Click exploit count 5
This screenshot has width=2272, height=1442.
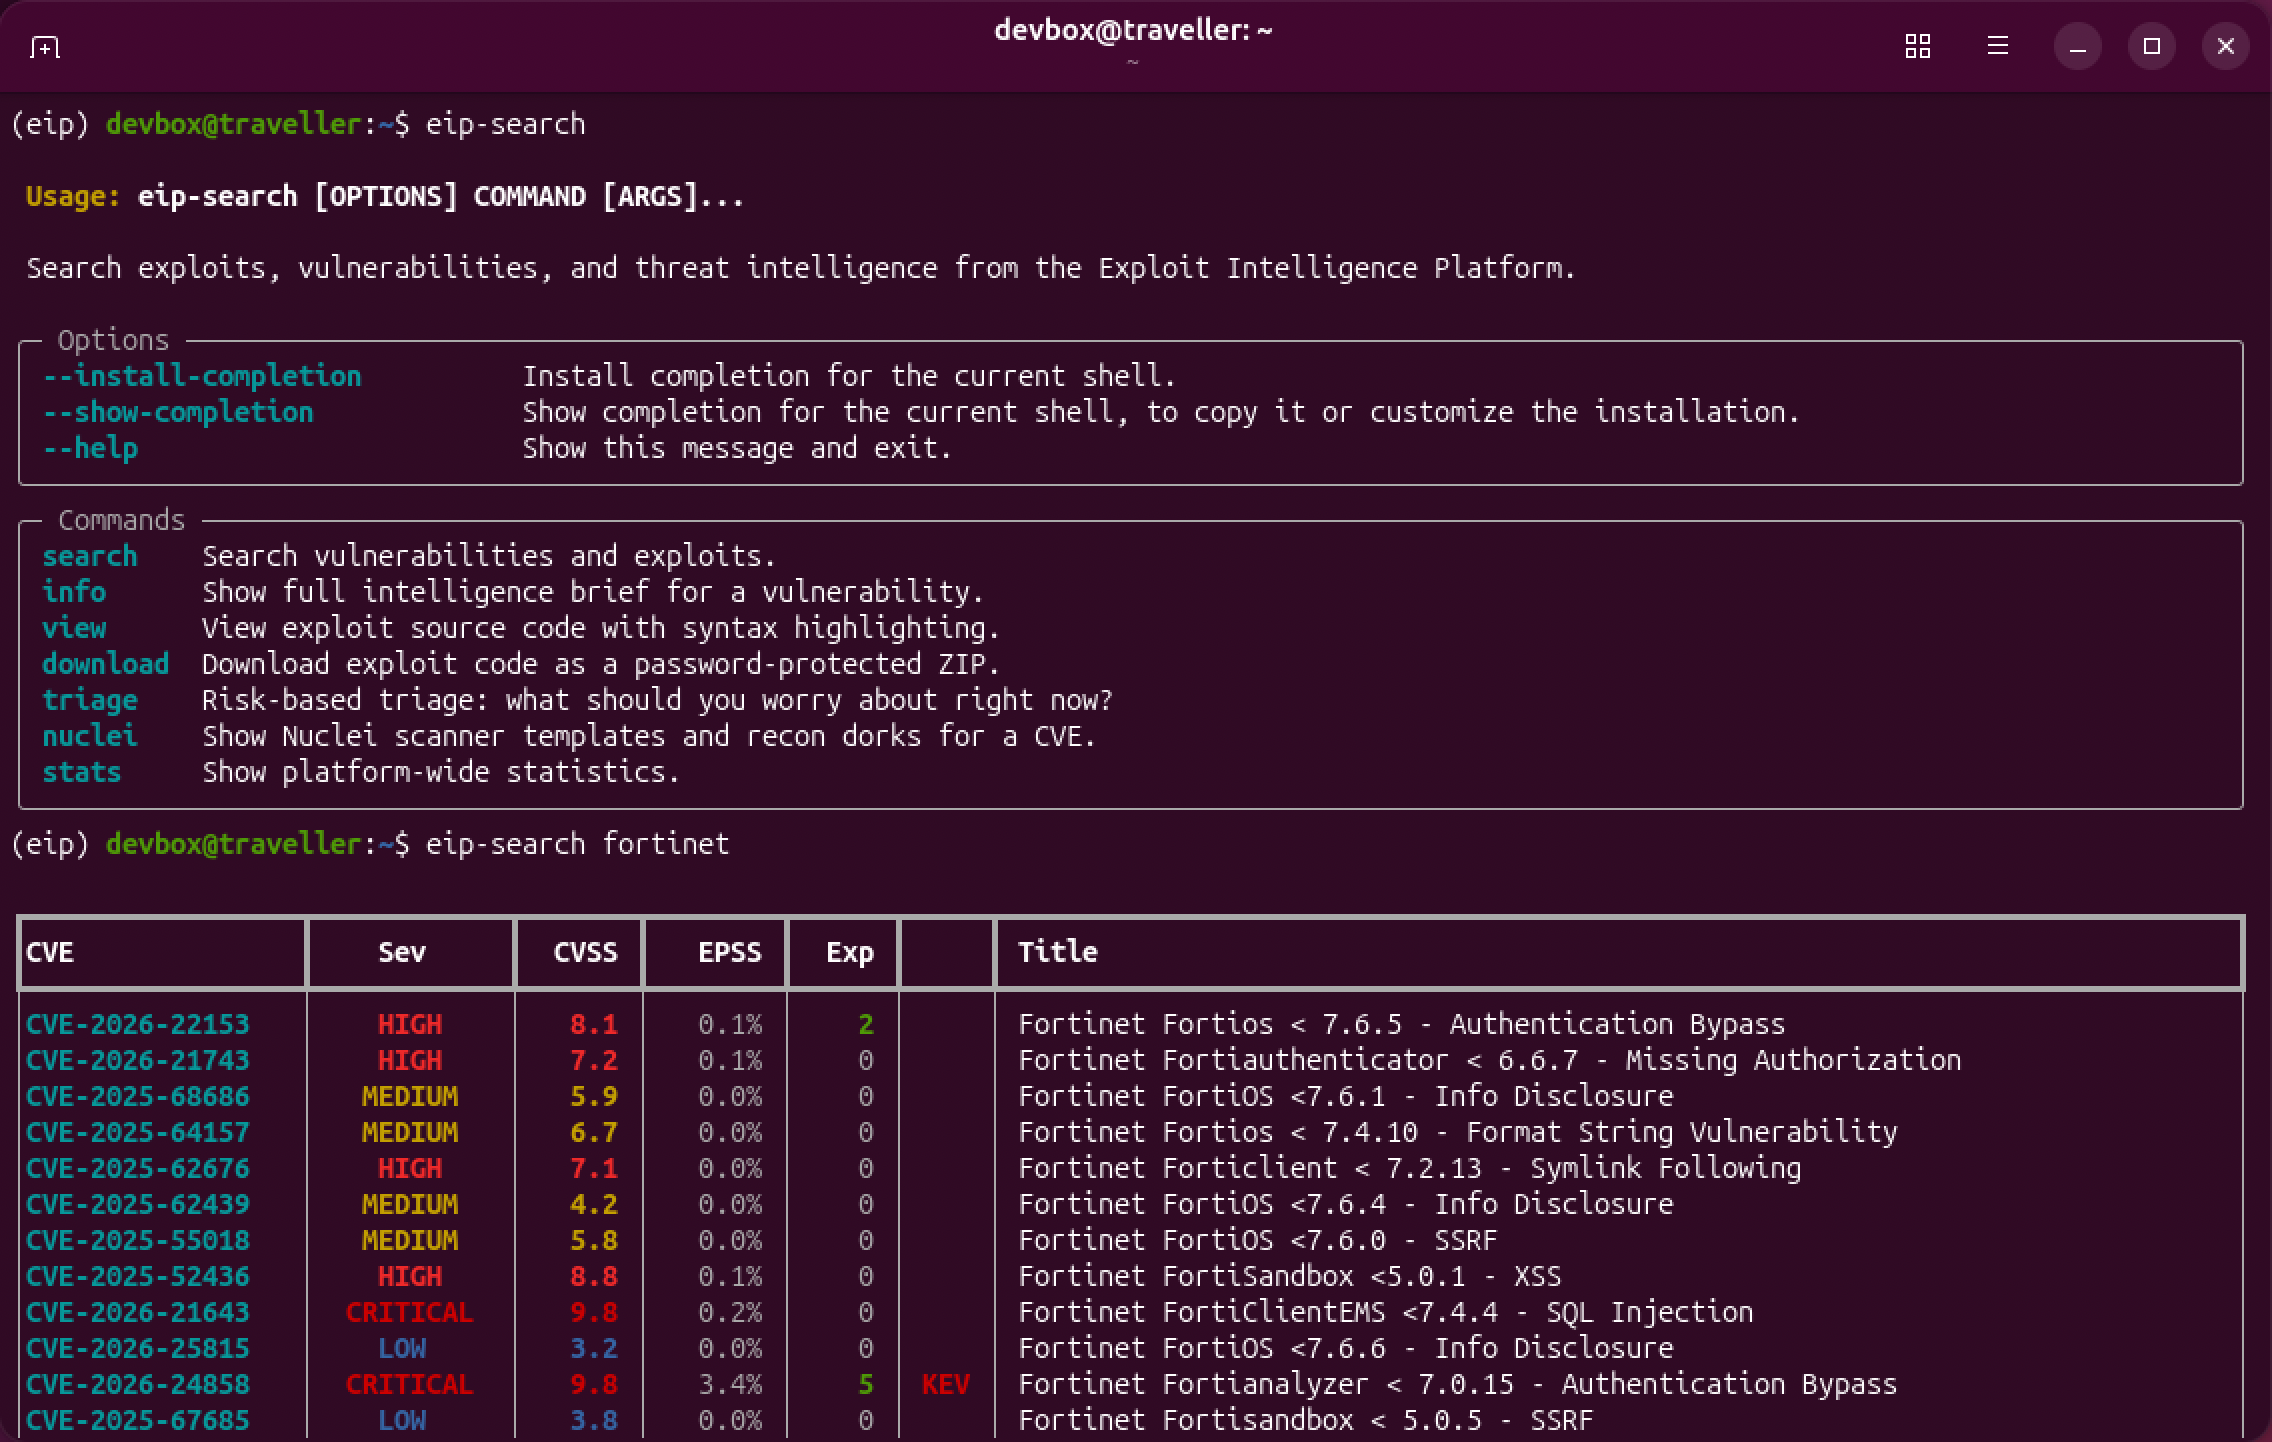866,1384
